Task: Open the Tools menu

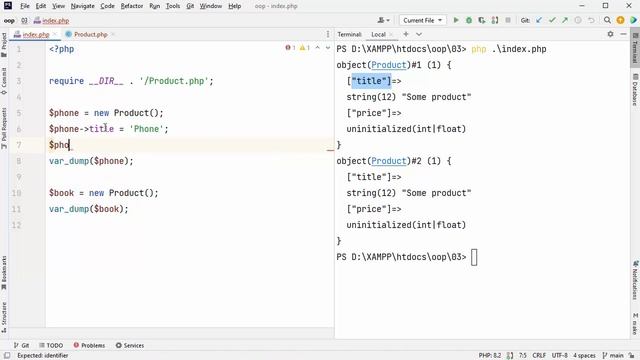Action: (173, 6)
